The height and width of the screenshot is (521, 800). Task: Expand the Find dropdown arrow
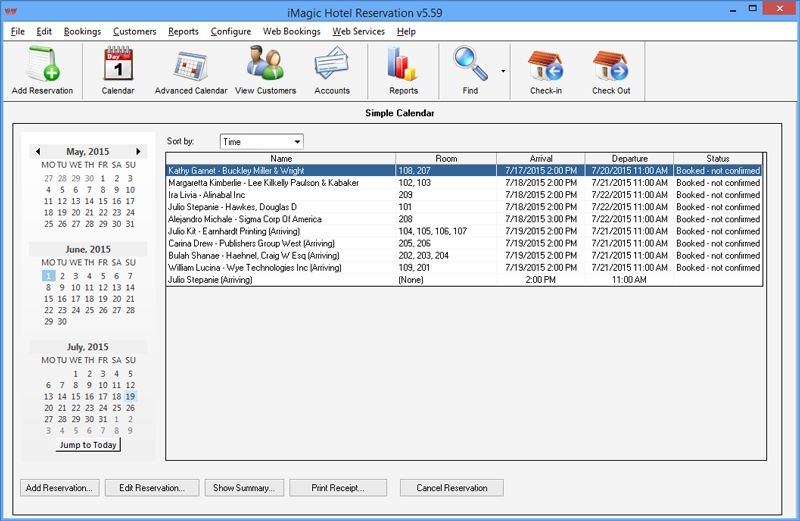502,72
